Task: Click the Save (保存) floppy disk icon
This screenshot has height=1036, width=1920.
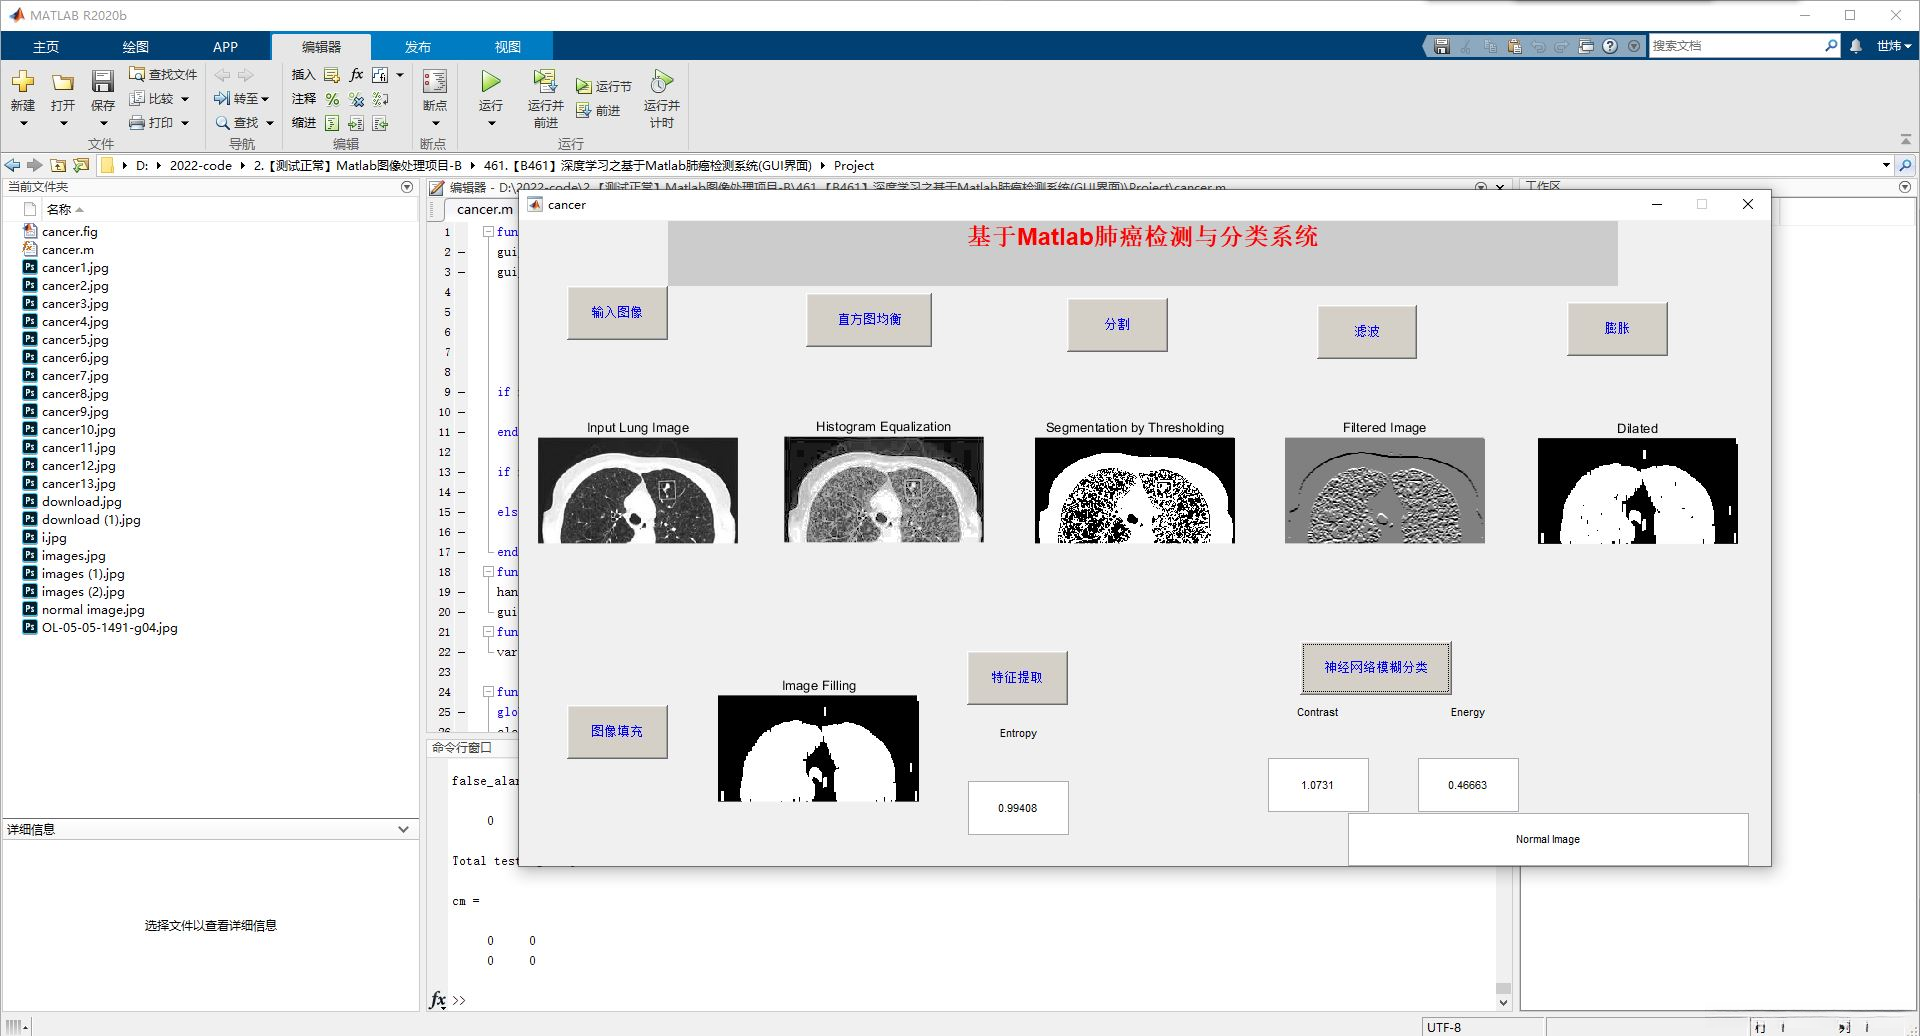Action: tap(103, 82)
